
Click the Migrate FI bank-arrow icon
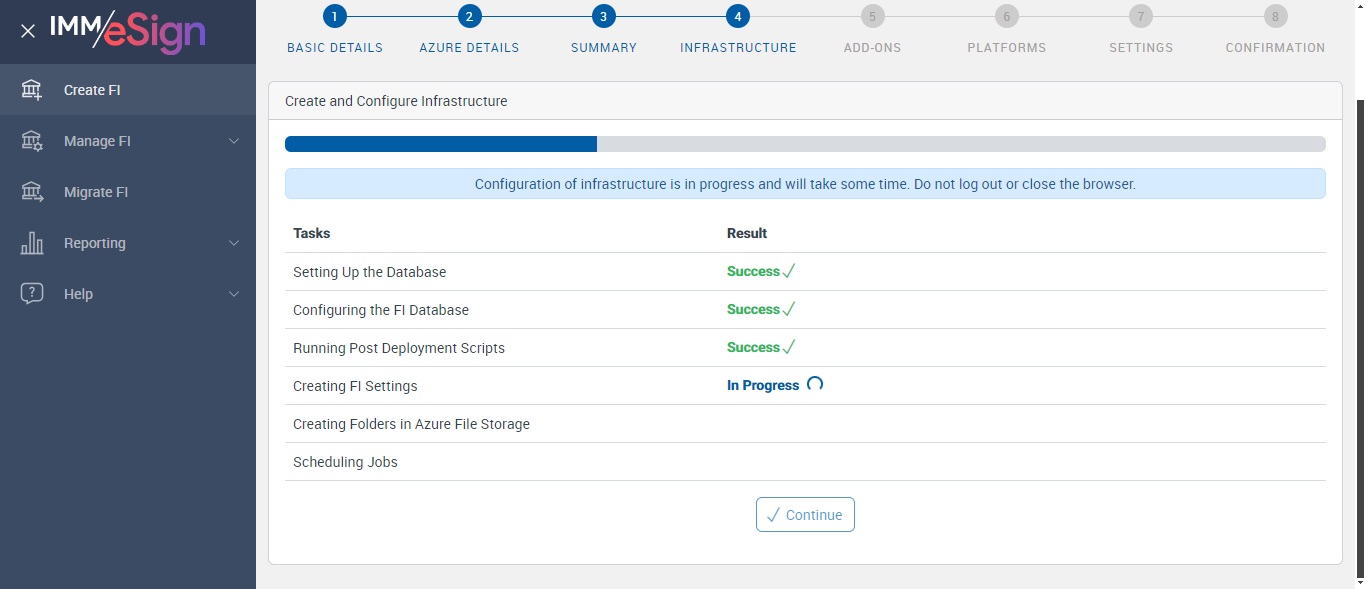point(32,192)
